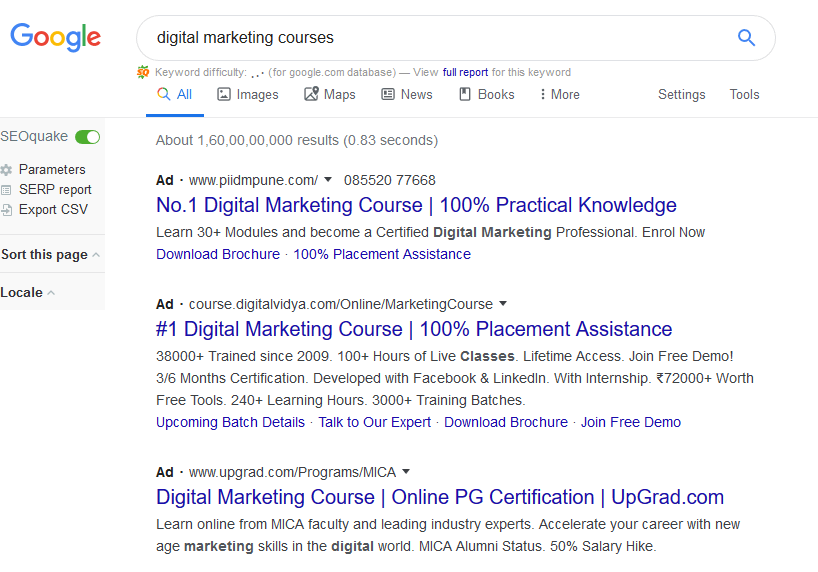The width and height of the screenshot is (818, 572).
Task: Toggle the SEOquake switch off
Action: 87,137
